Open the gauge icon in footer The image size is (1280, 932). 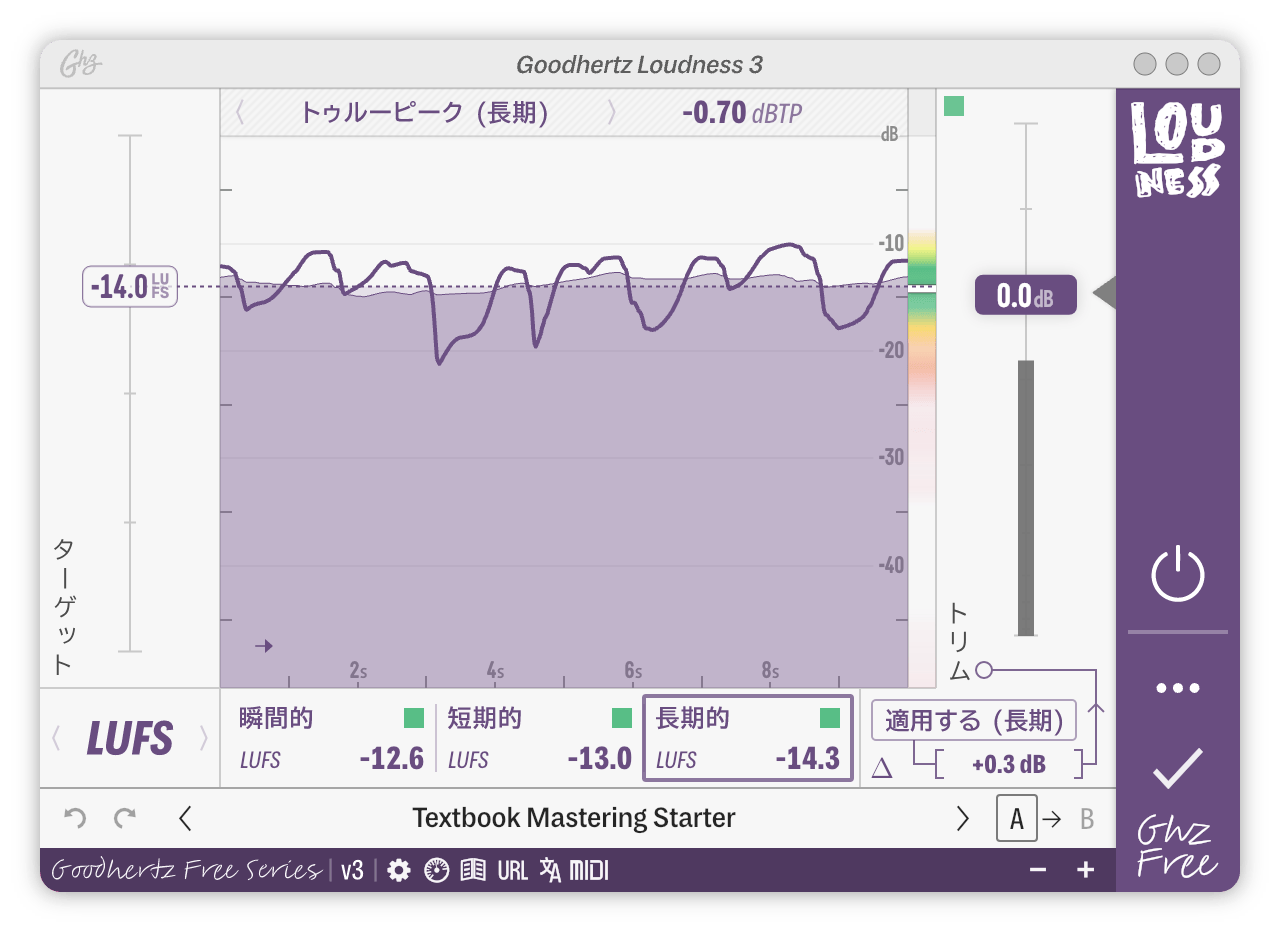(437, 871)
